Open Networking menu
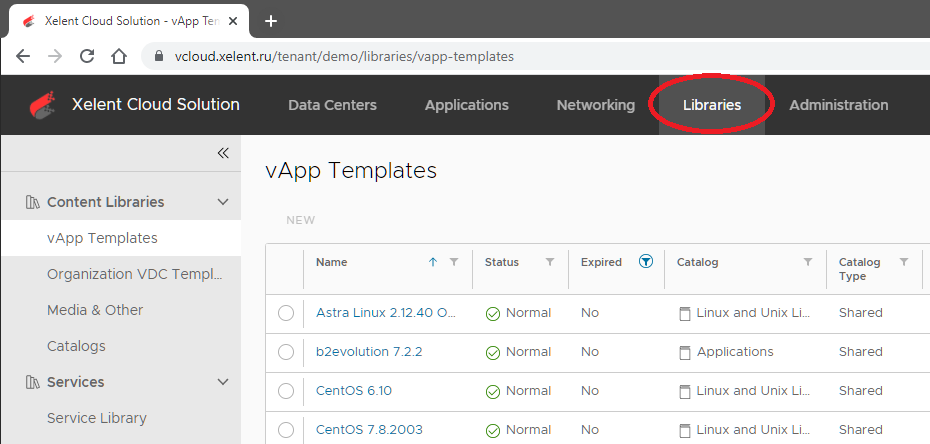Screen dimensions: 930x444 point(595,105)
